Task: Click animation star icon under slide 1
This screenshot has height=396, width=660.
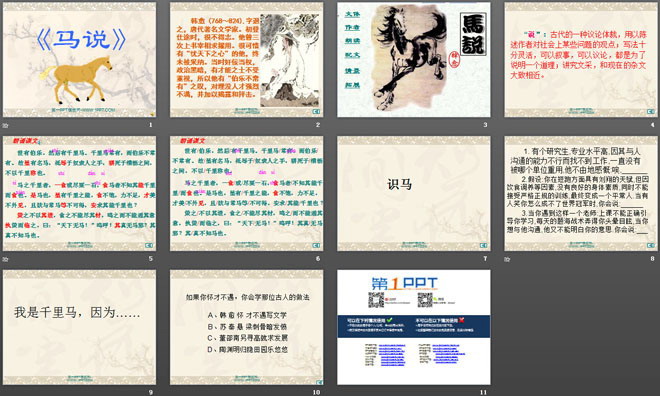Action: 5,125
